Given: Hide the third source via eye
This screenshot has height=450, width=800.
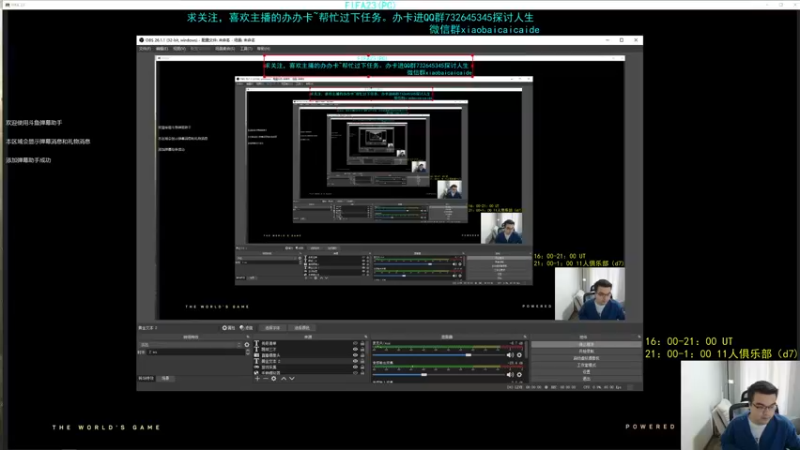Looking at the screenshot, I should click(x=355, y=355).
